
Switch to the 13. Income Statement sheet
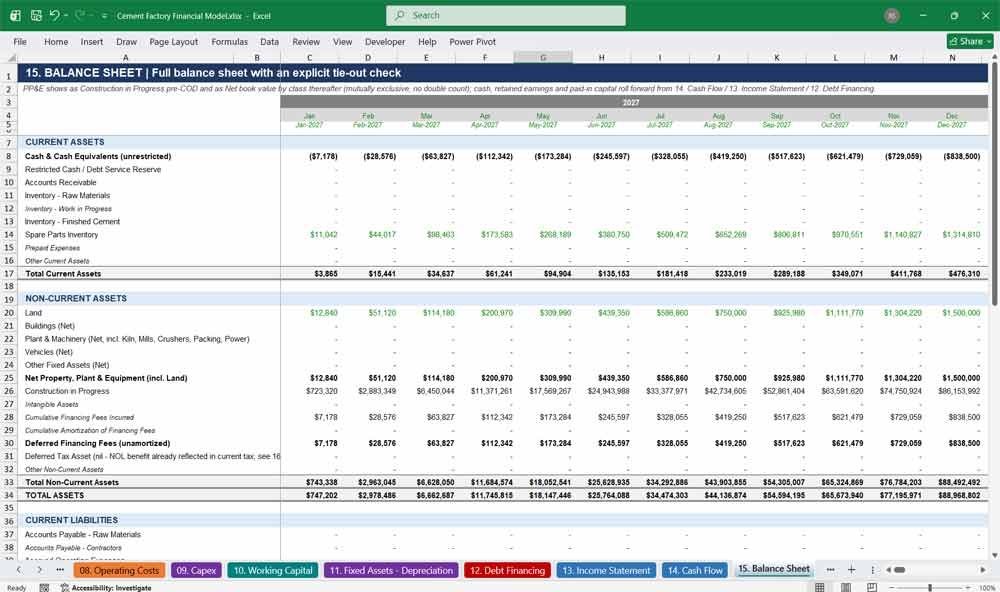tap(607, 570)
